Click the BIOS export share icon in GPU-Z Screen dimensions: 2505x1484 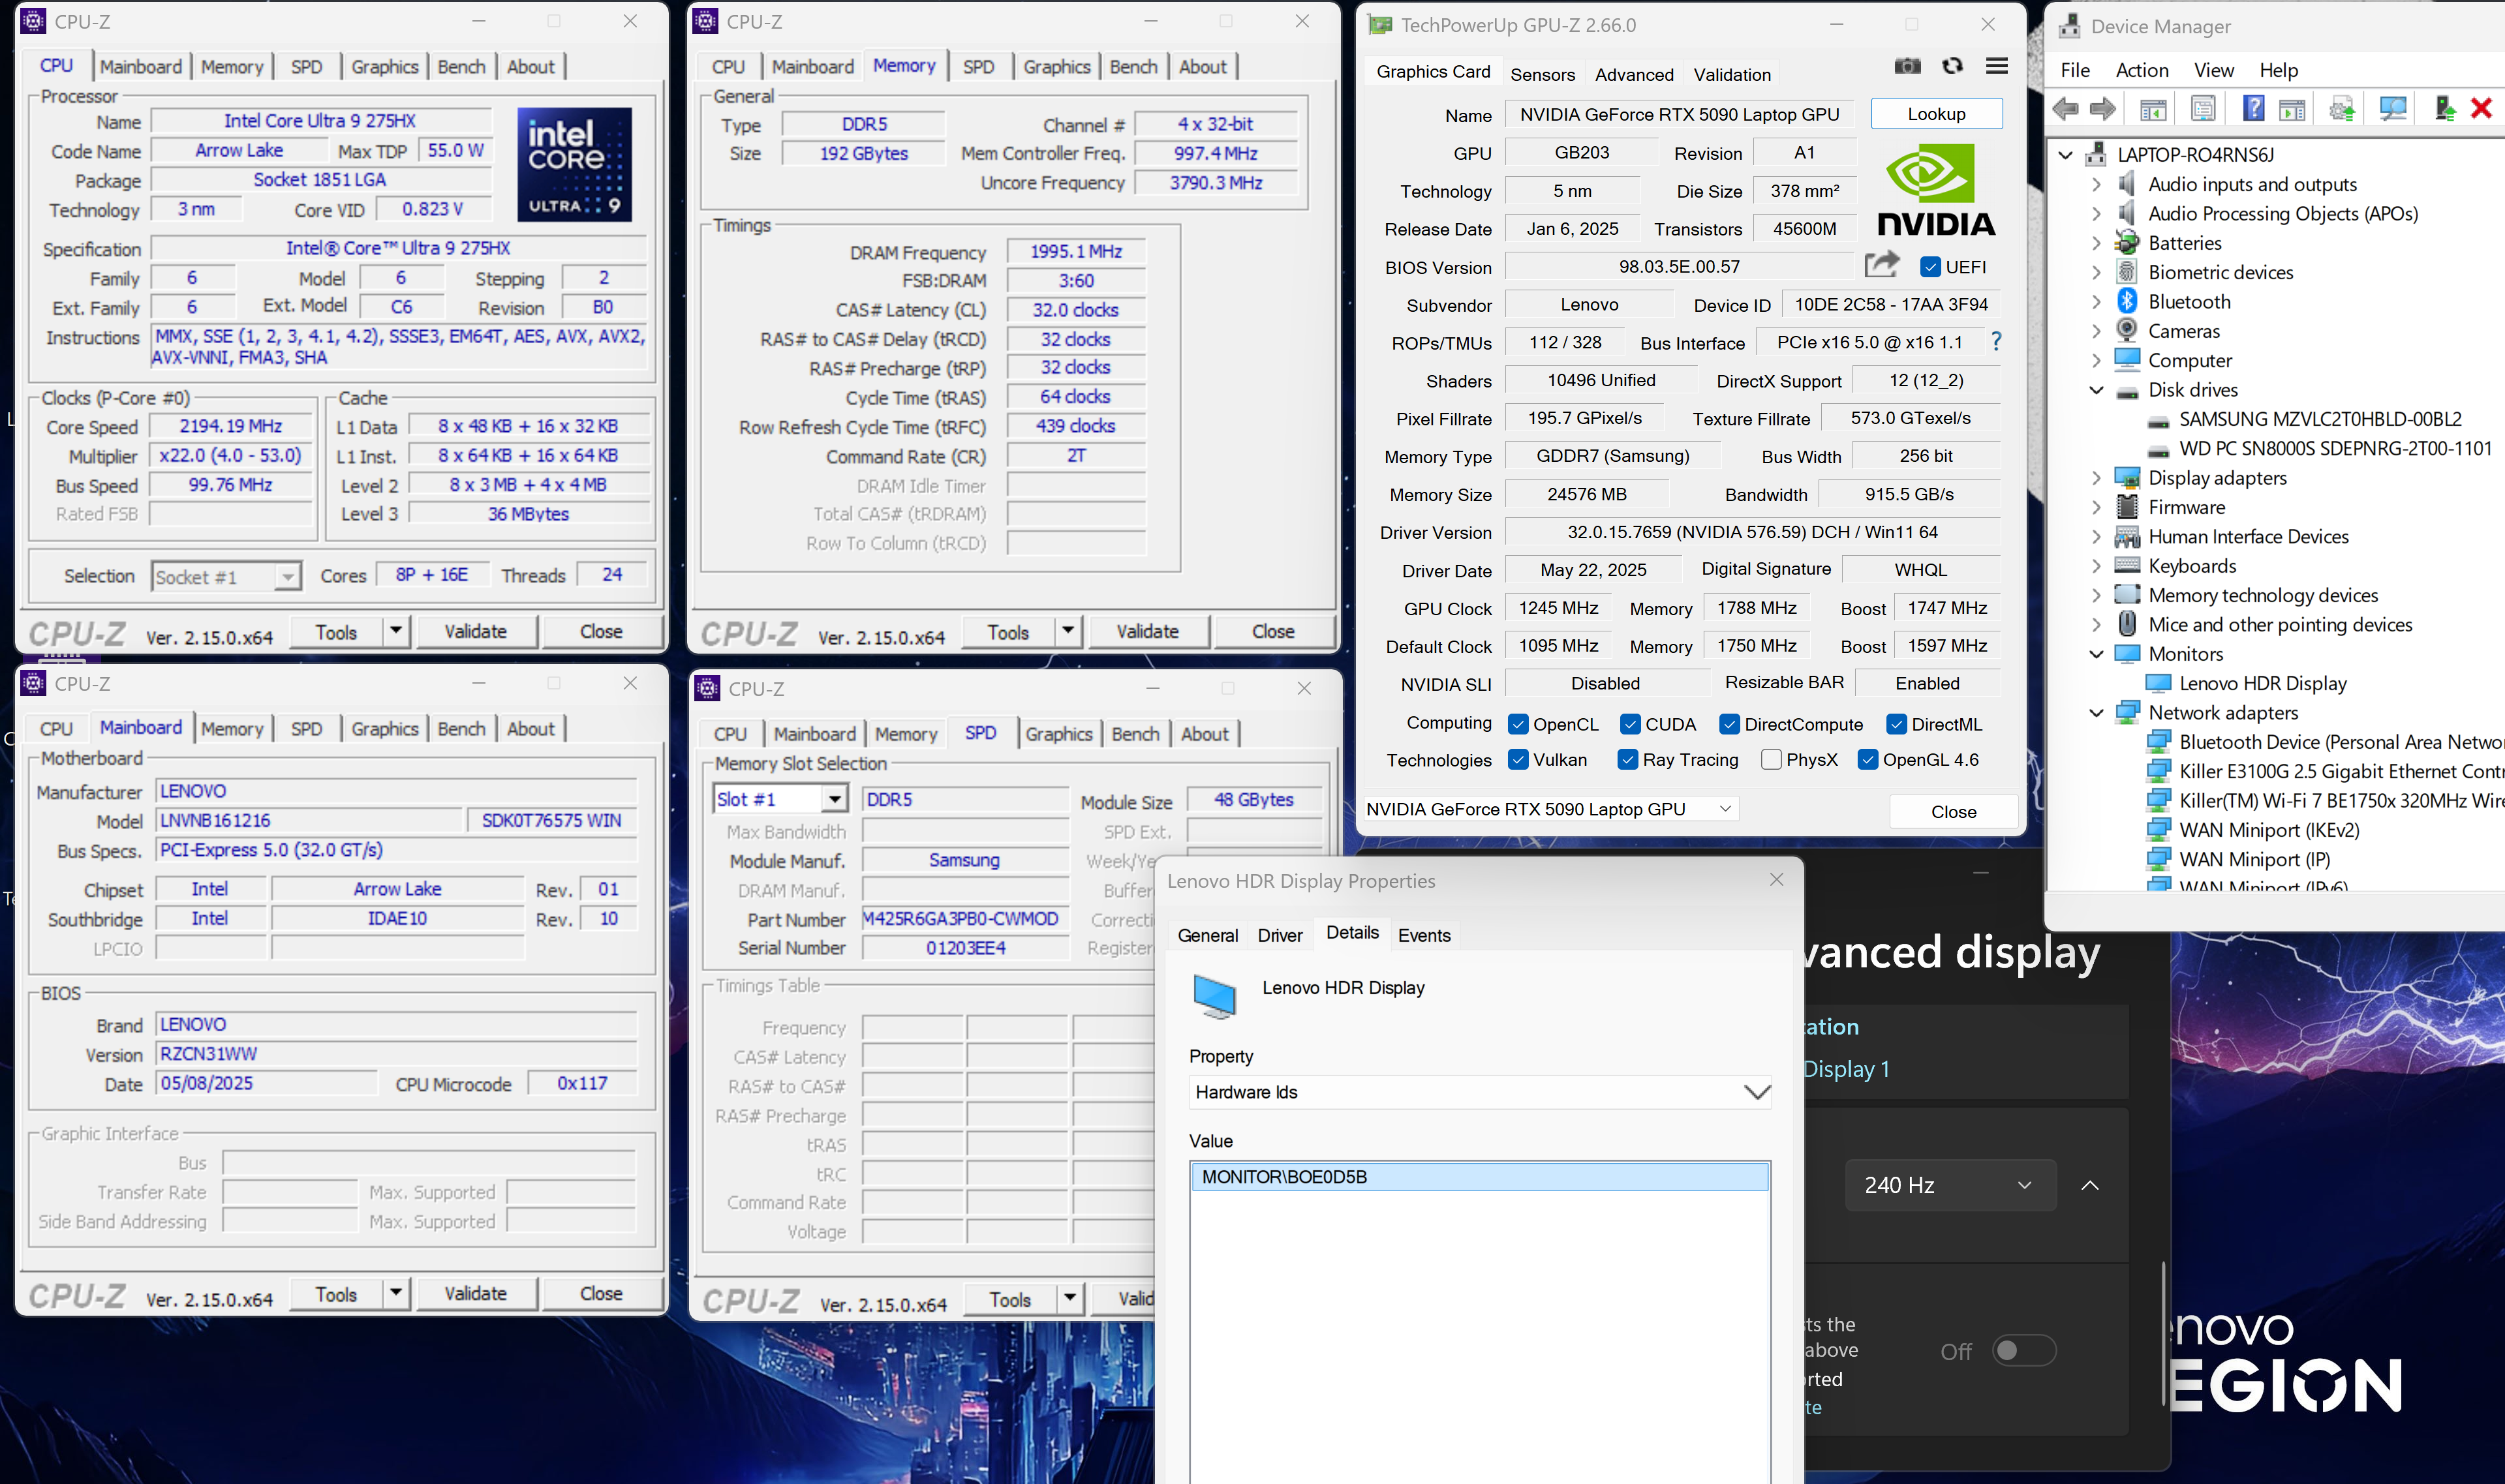coord(1881,265)
